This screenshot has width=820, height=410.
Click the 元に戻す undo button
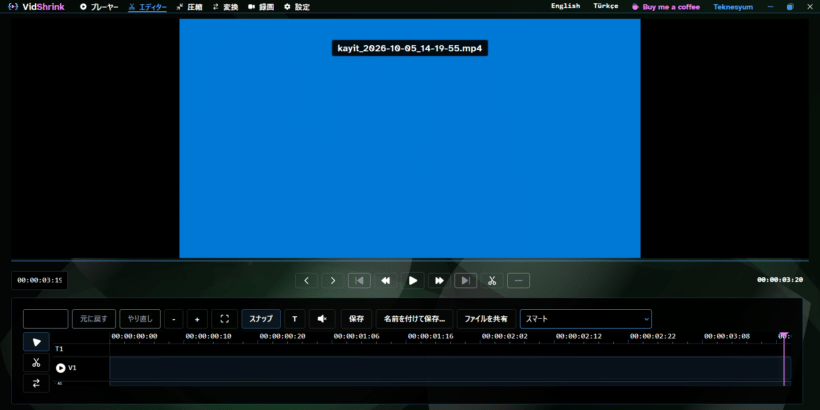click(x=94, y=319)
